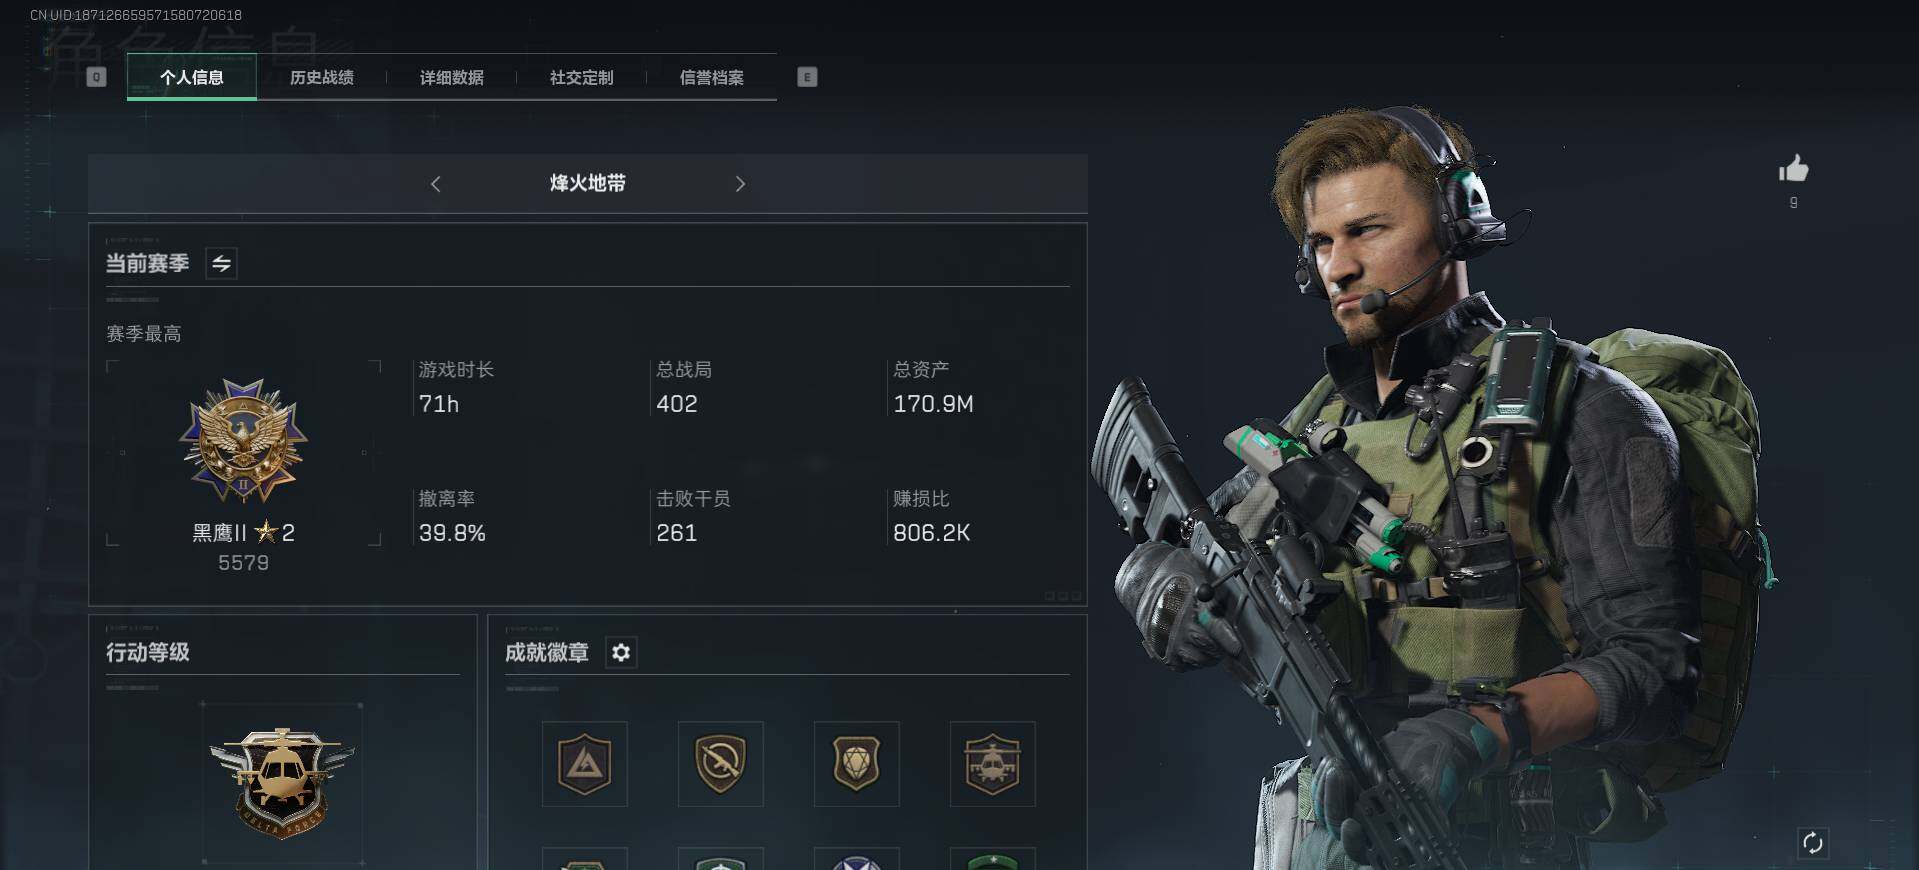Click the E key next-tab button
The height and width of the screenshot is (870, 1919).
pos(808,77)
